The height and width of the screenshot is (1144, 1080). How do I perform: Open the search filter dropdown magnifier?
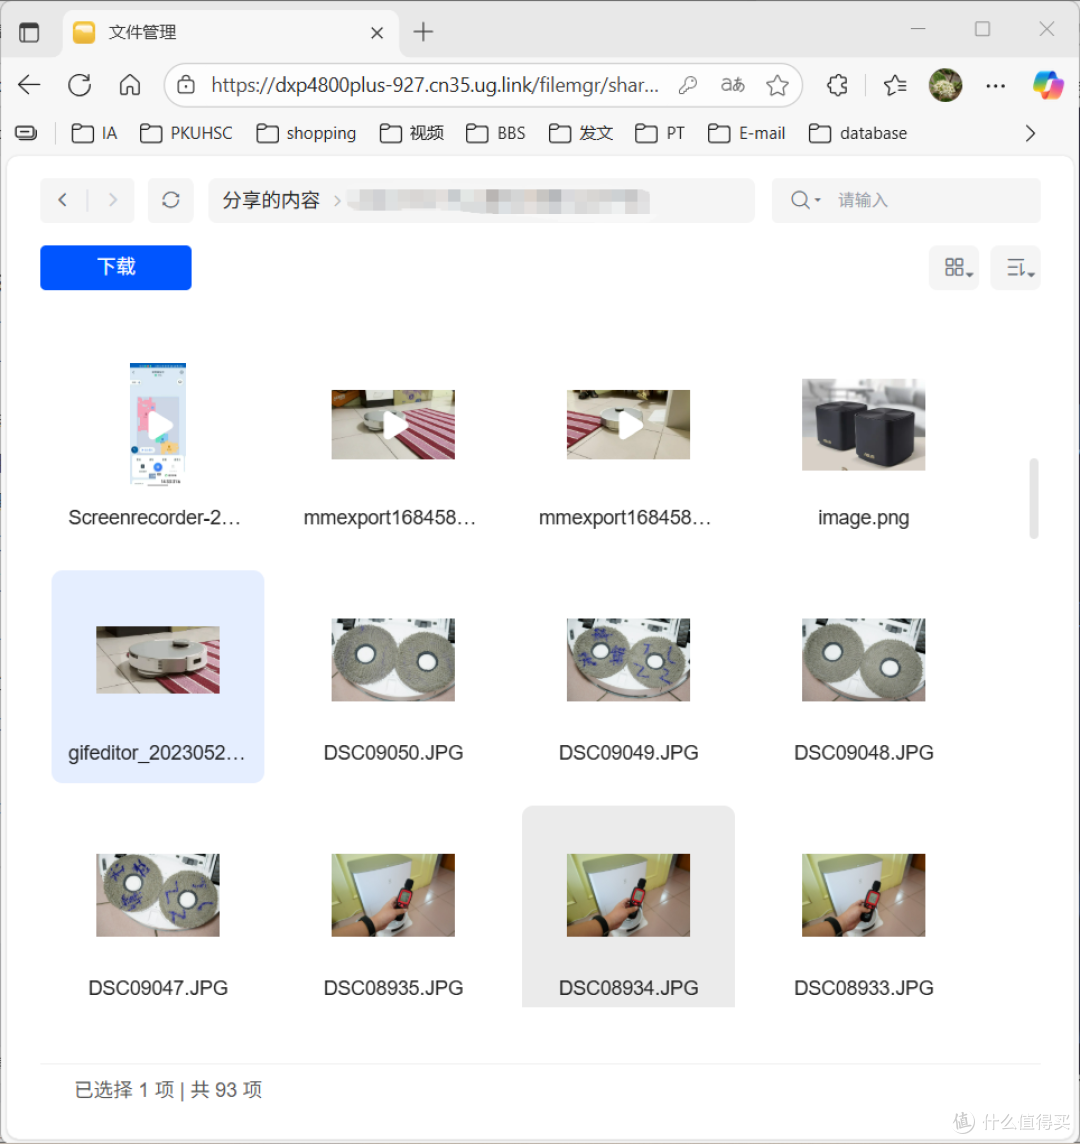(806, 200)
